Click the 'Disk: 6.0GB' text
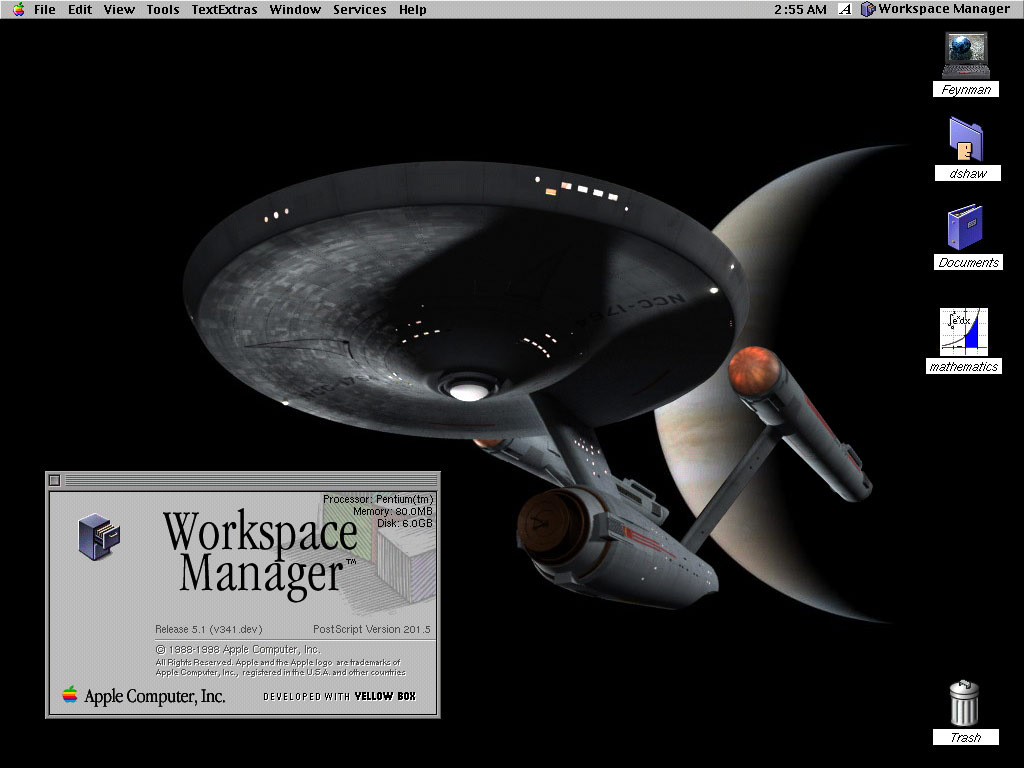Screen dimensions: 1024x768 pyautogui.click(x=405, y=523)
